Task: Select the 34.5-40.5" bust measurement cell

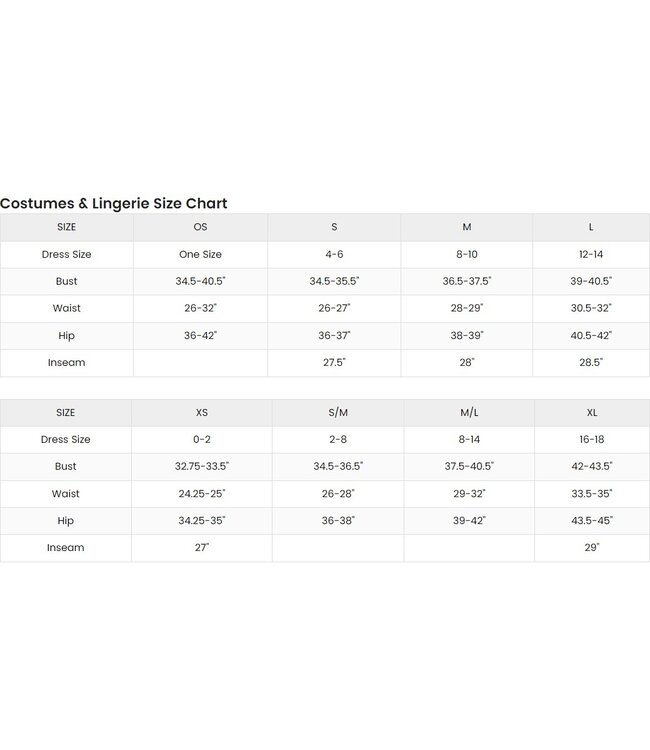Action: [x=200, y=281]
